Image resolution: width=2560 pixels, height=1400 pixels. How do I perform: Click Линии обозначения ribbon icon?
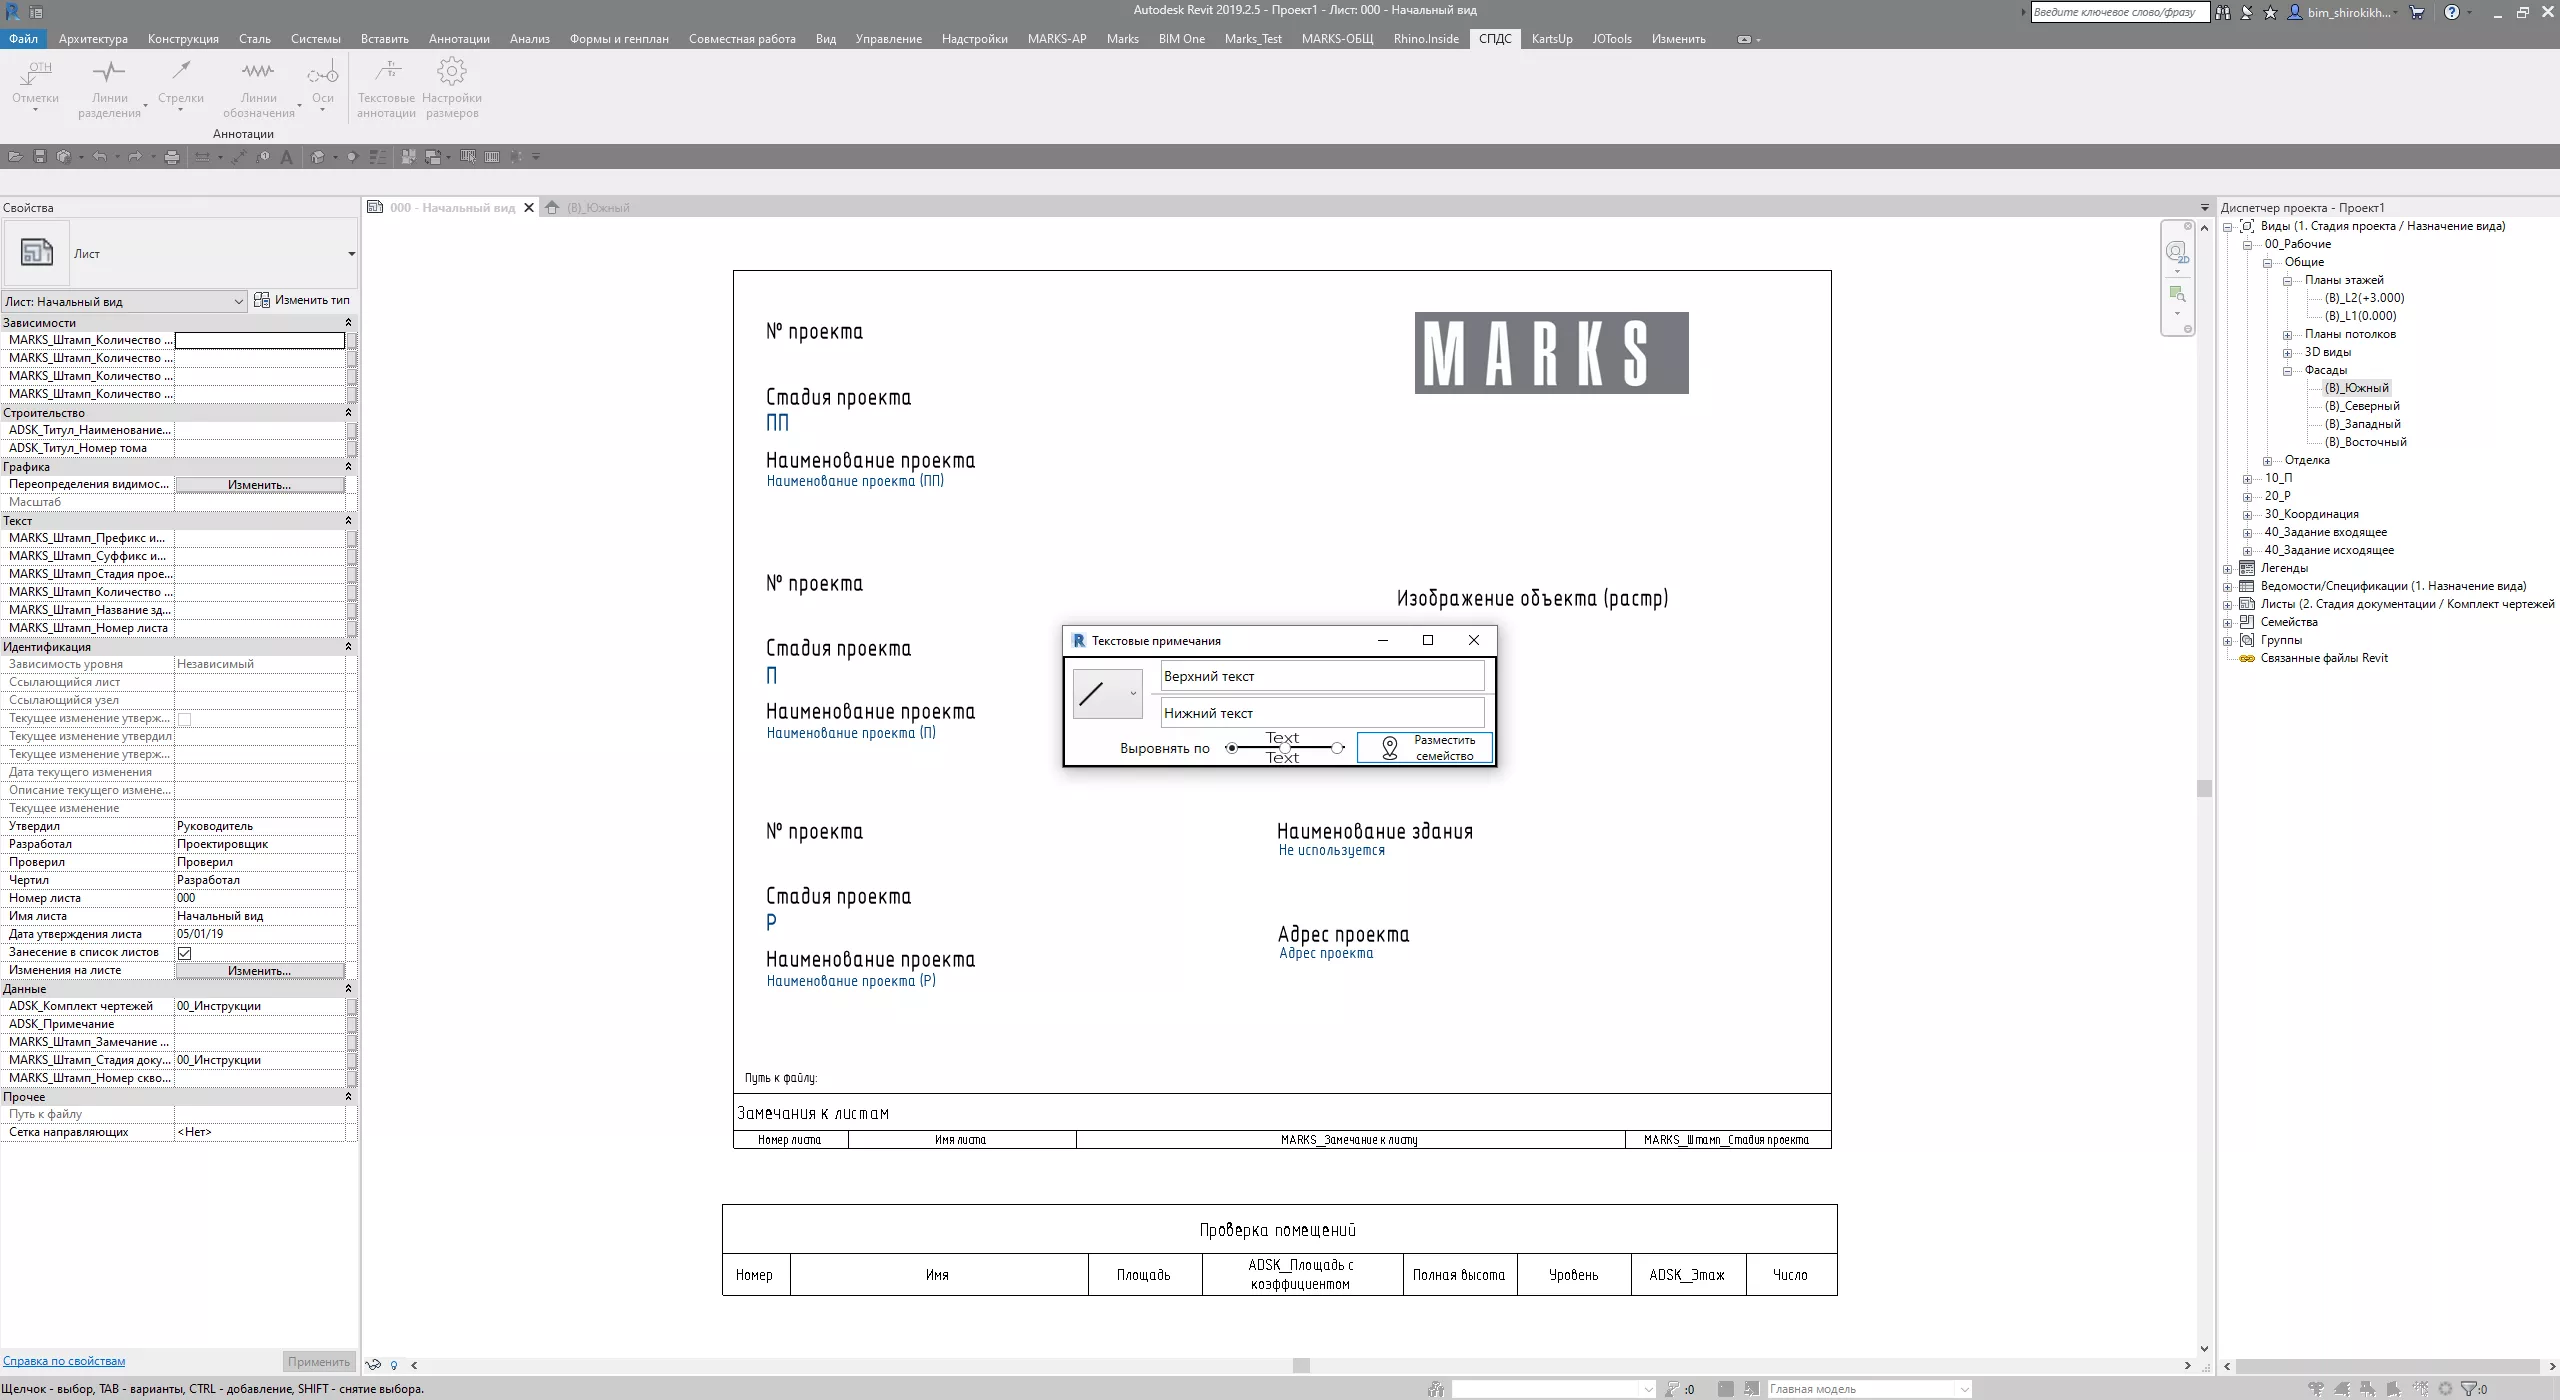(x=258, y=73)
